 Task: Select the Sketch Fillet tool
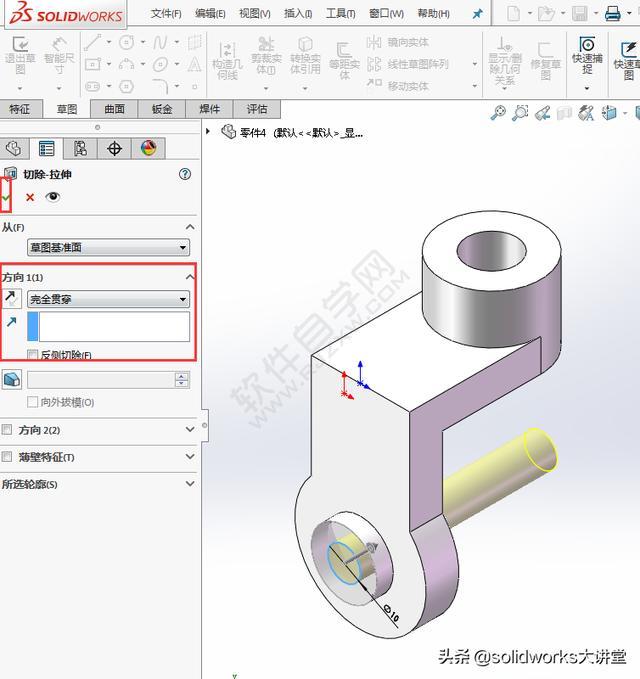160,86
